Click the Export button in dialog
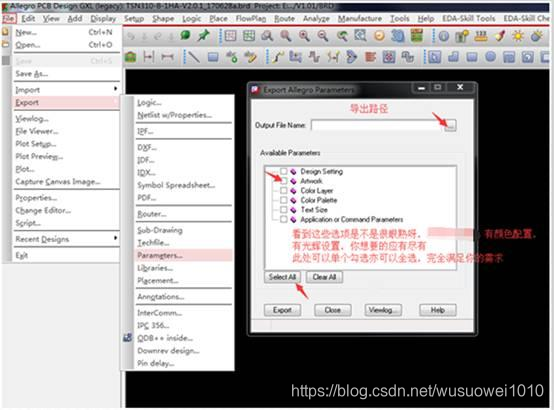 (282, 310)
